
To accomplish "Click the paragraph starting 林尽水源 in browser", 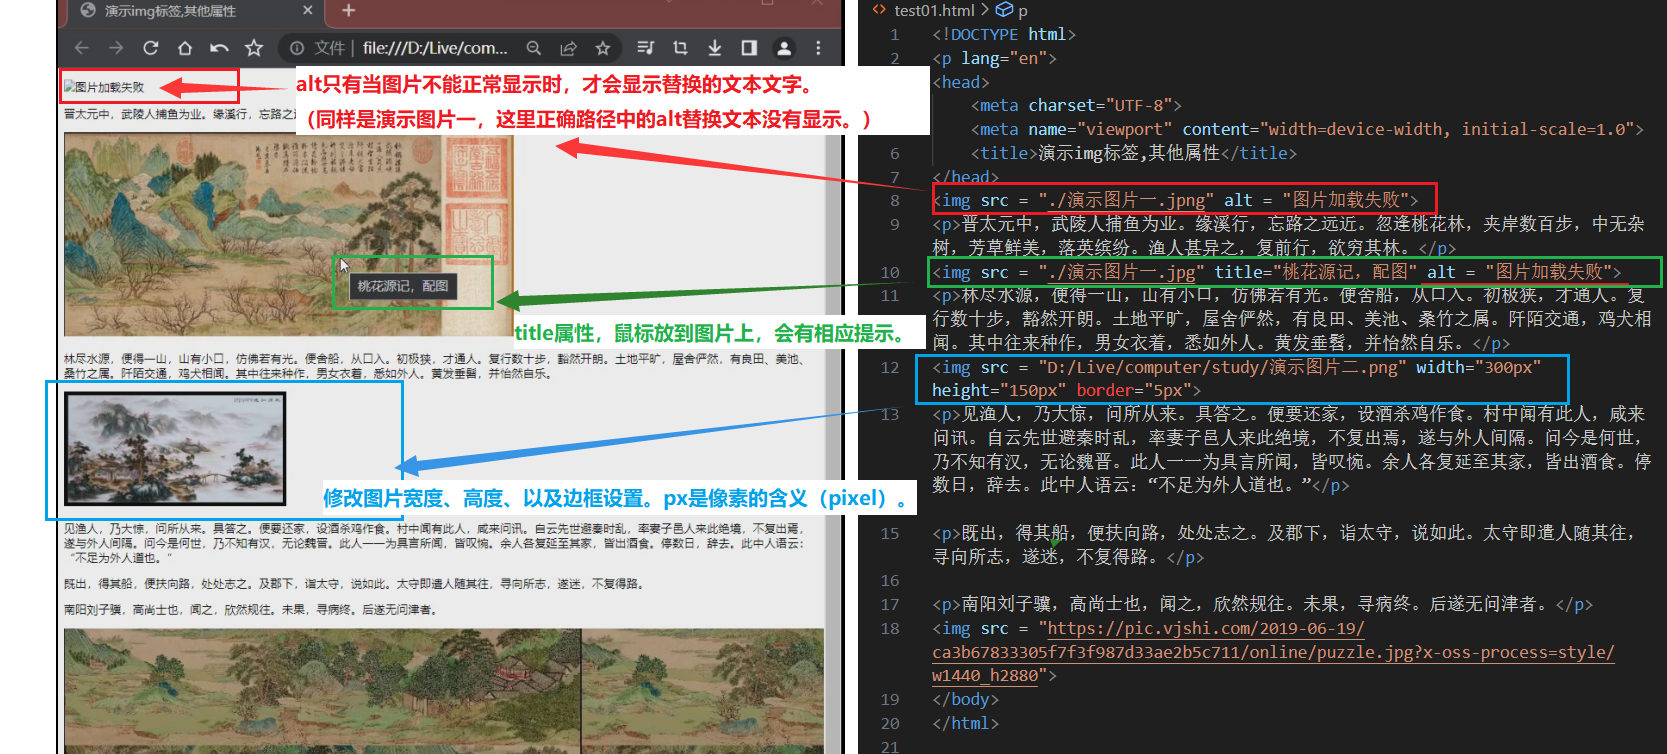I will (x=434, y=366).
